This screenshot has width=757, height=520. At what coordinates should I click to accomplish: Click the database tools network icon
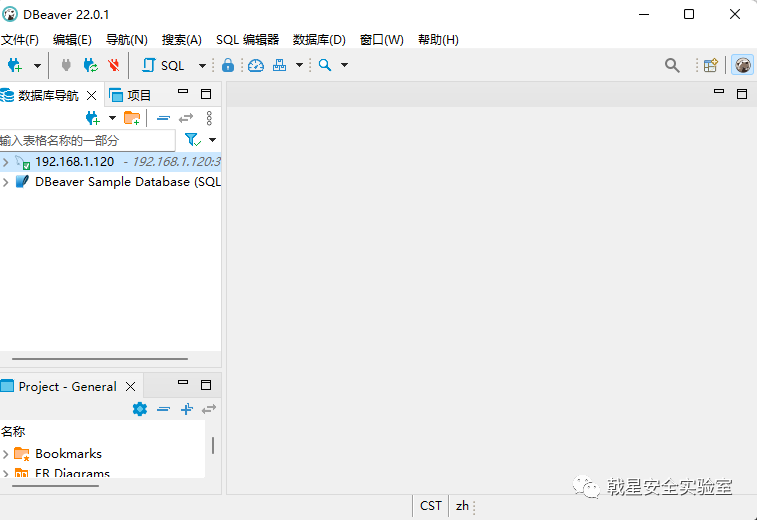click(280, 65)
